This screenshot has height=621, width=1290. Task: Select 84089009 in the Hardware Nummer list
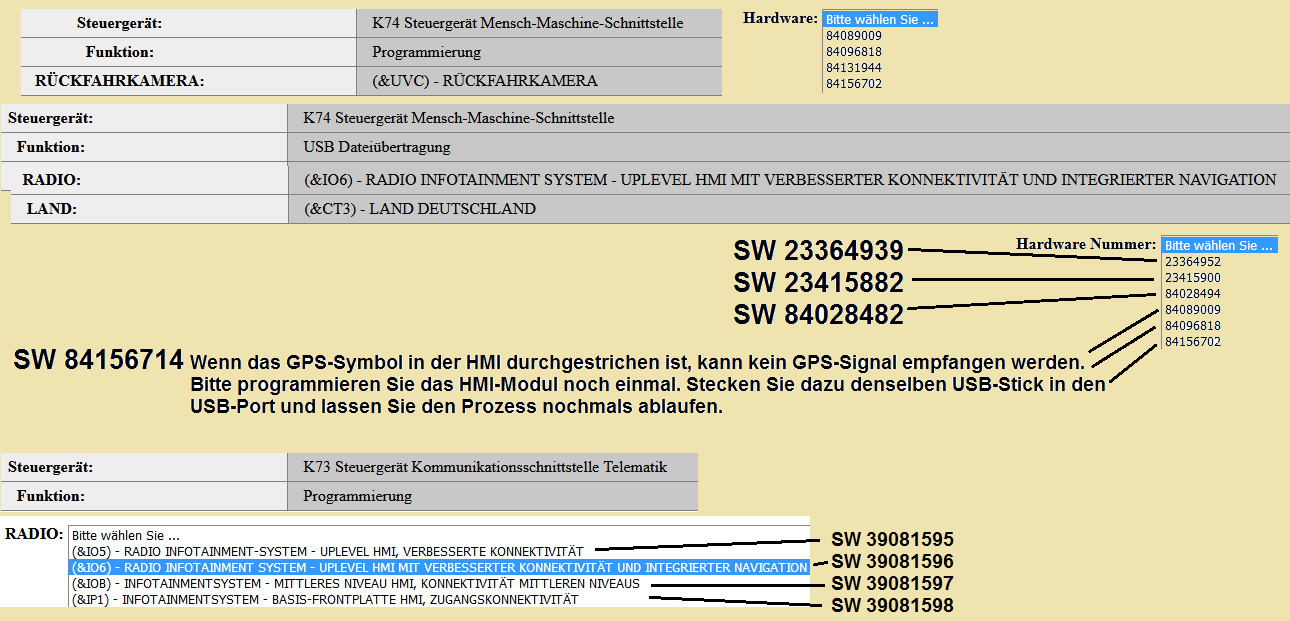click(x=1192, y=310)
